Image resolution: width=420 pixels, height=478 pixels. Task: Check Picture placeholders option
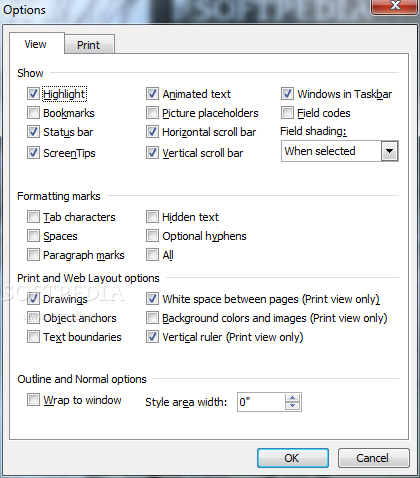(x=152, y=113)
